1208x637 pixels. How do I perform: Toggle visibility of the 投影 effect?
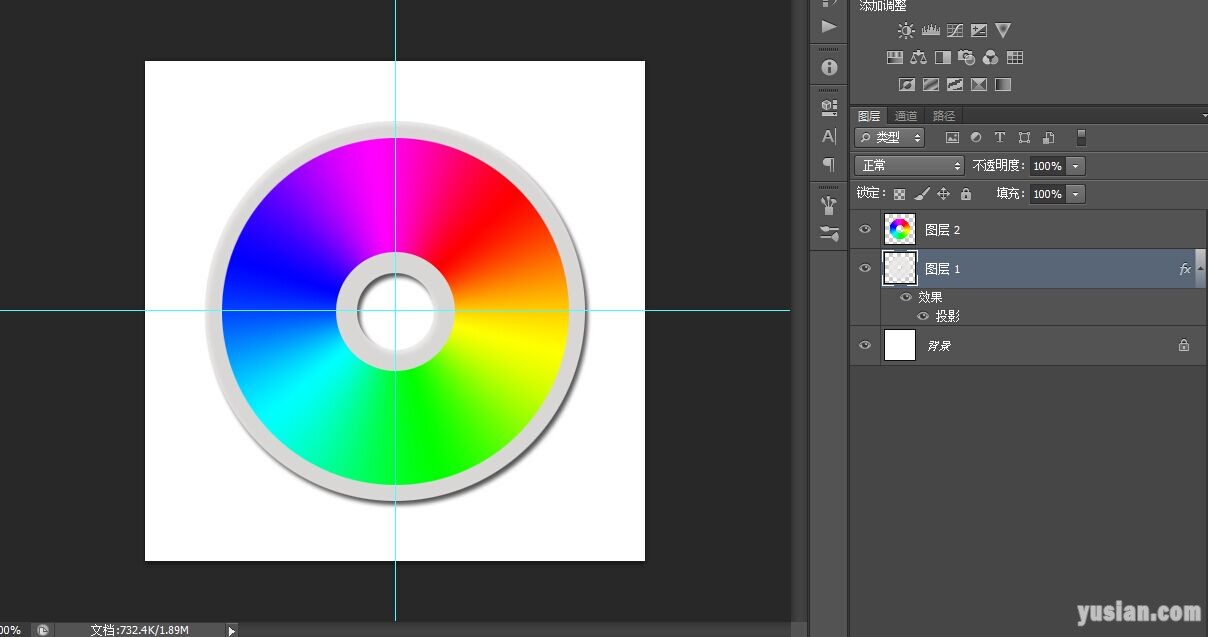923,316
